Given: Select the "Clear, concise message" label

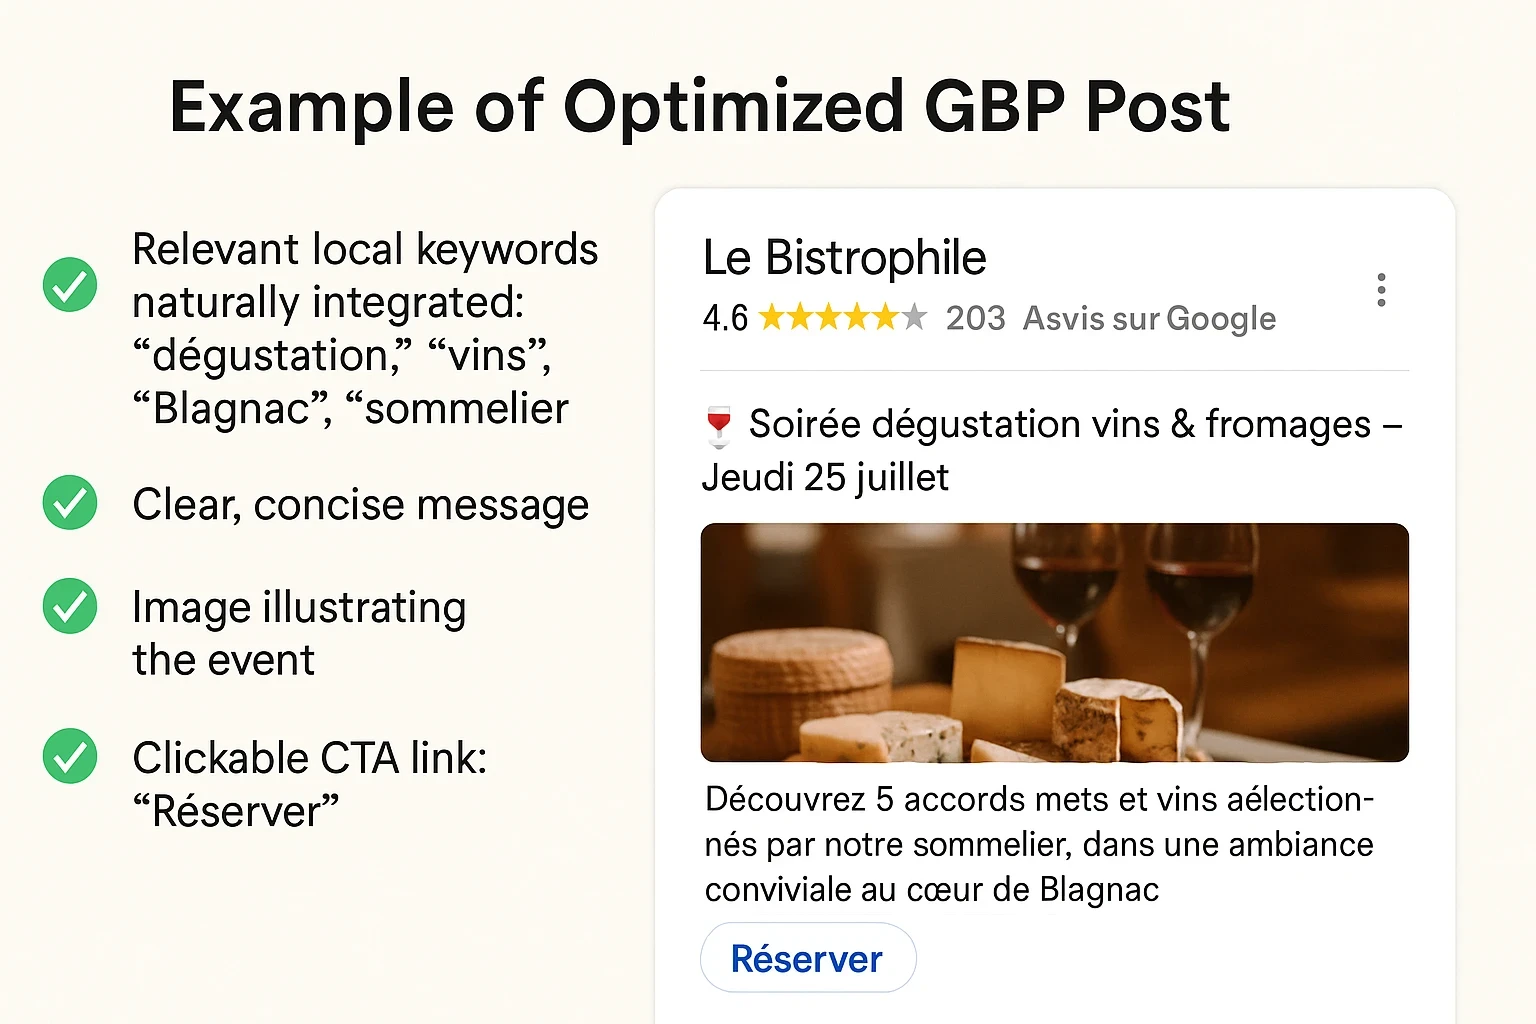Looking at the screenshot, I should click(360, 504).
